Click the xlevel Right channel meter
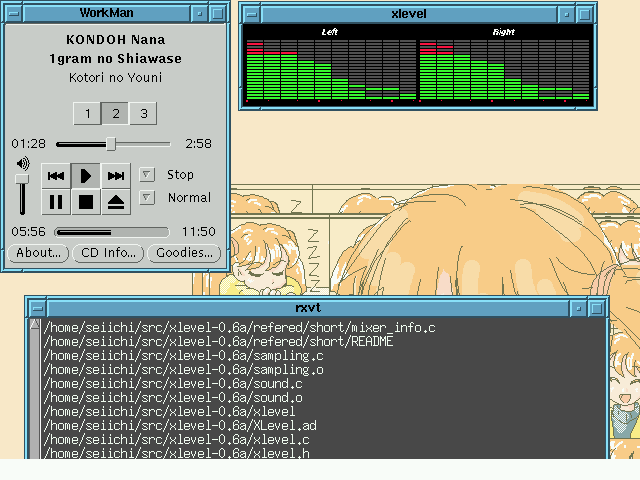Viewport: 640px width, 480px height. coord(504,69)
